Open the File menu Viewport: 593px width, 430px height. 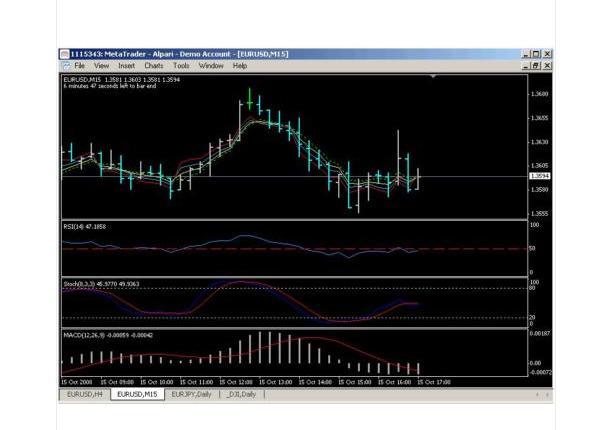click(x=79, y=66)
